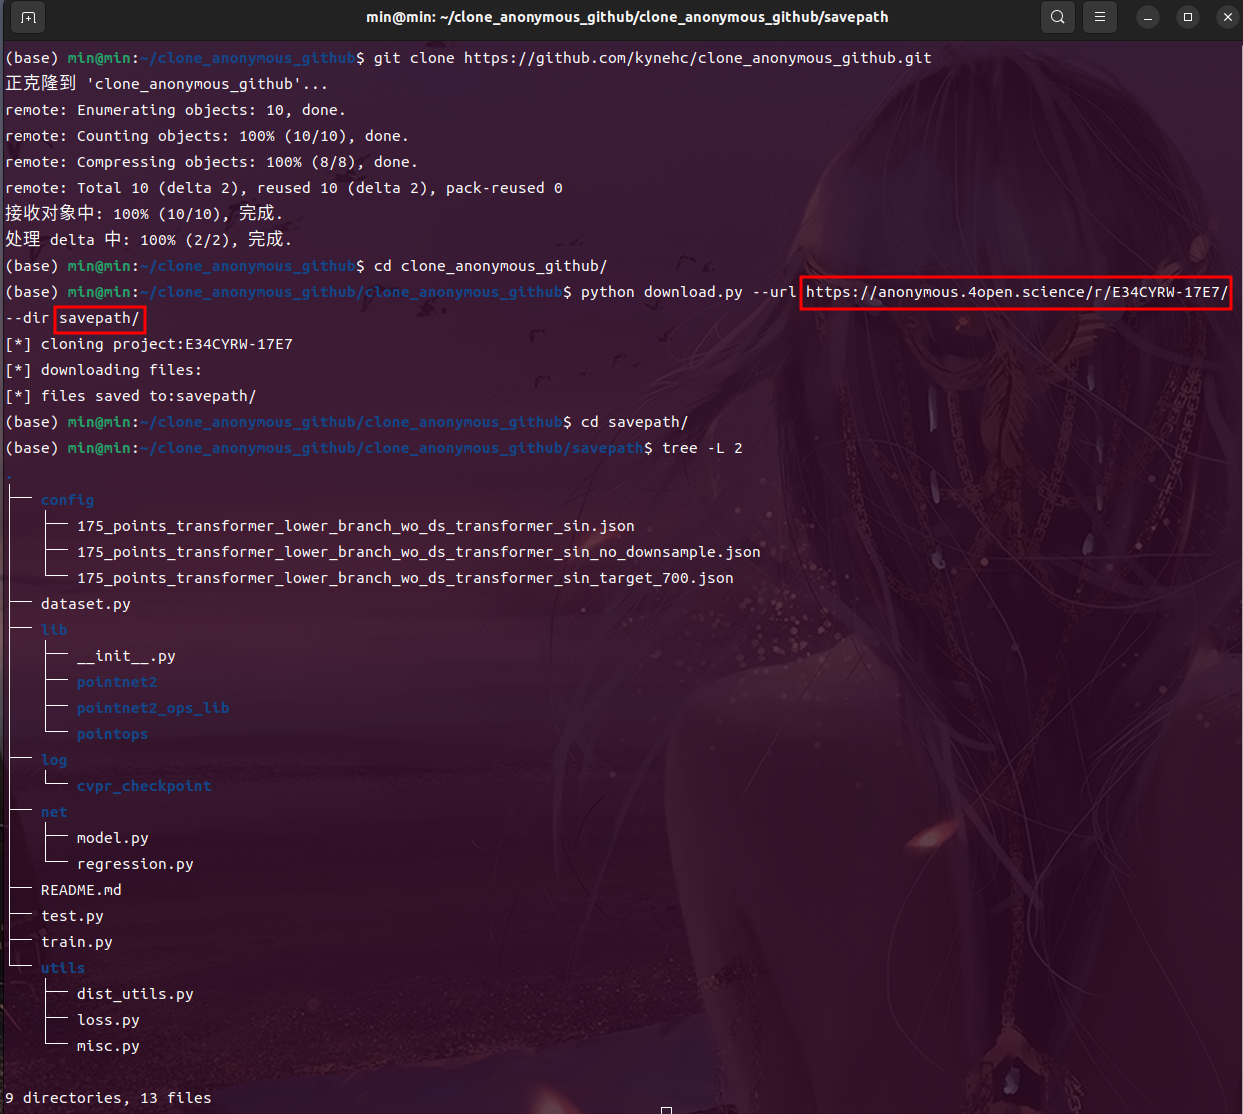Click the scrollbar at the bottom edge

tap(666, 1109)
